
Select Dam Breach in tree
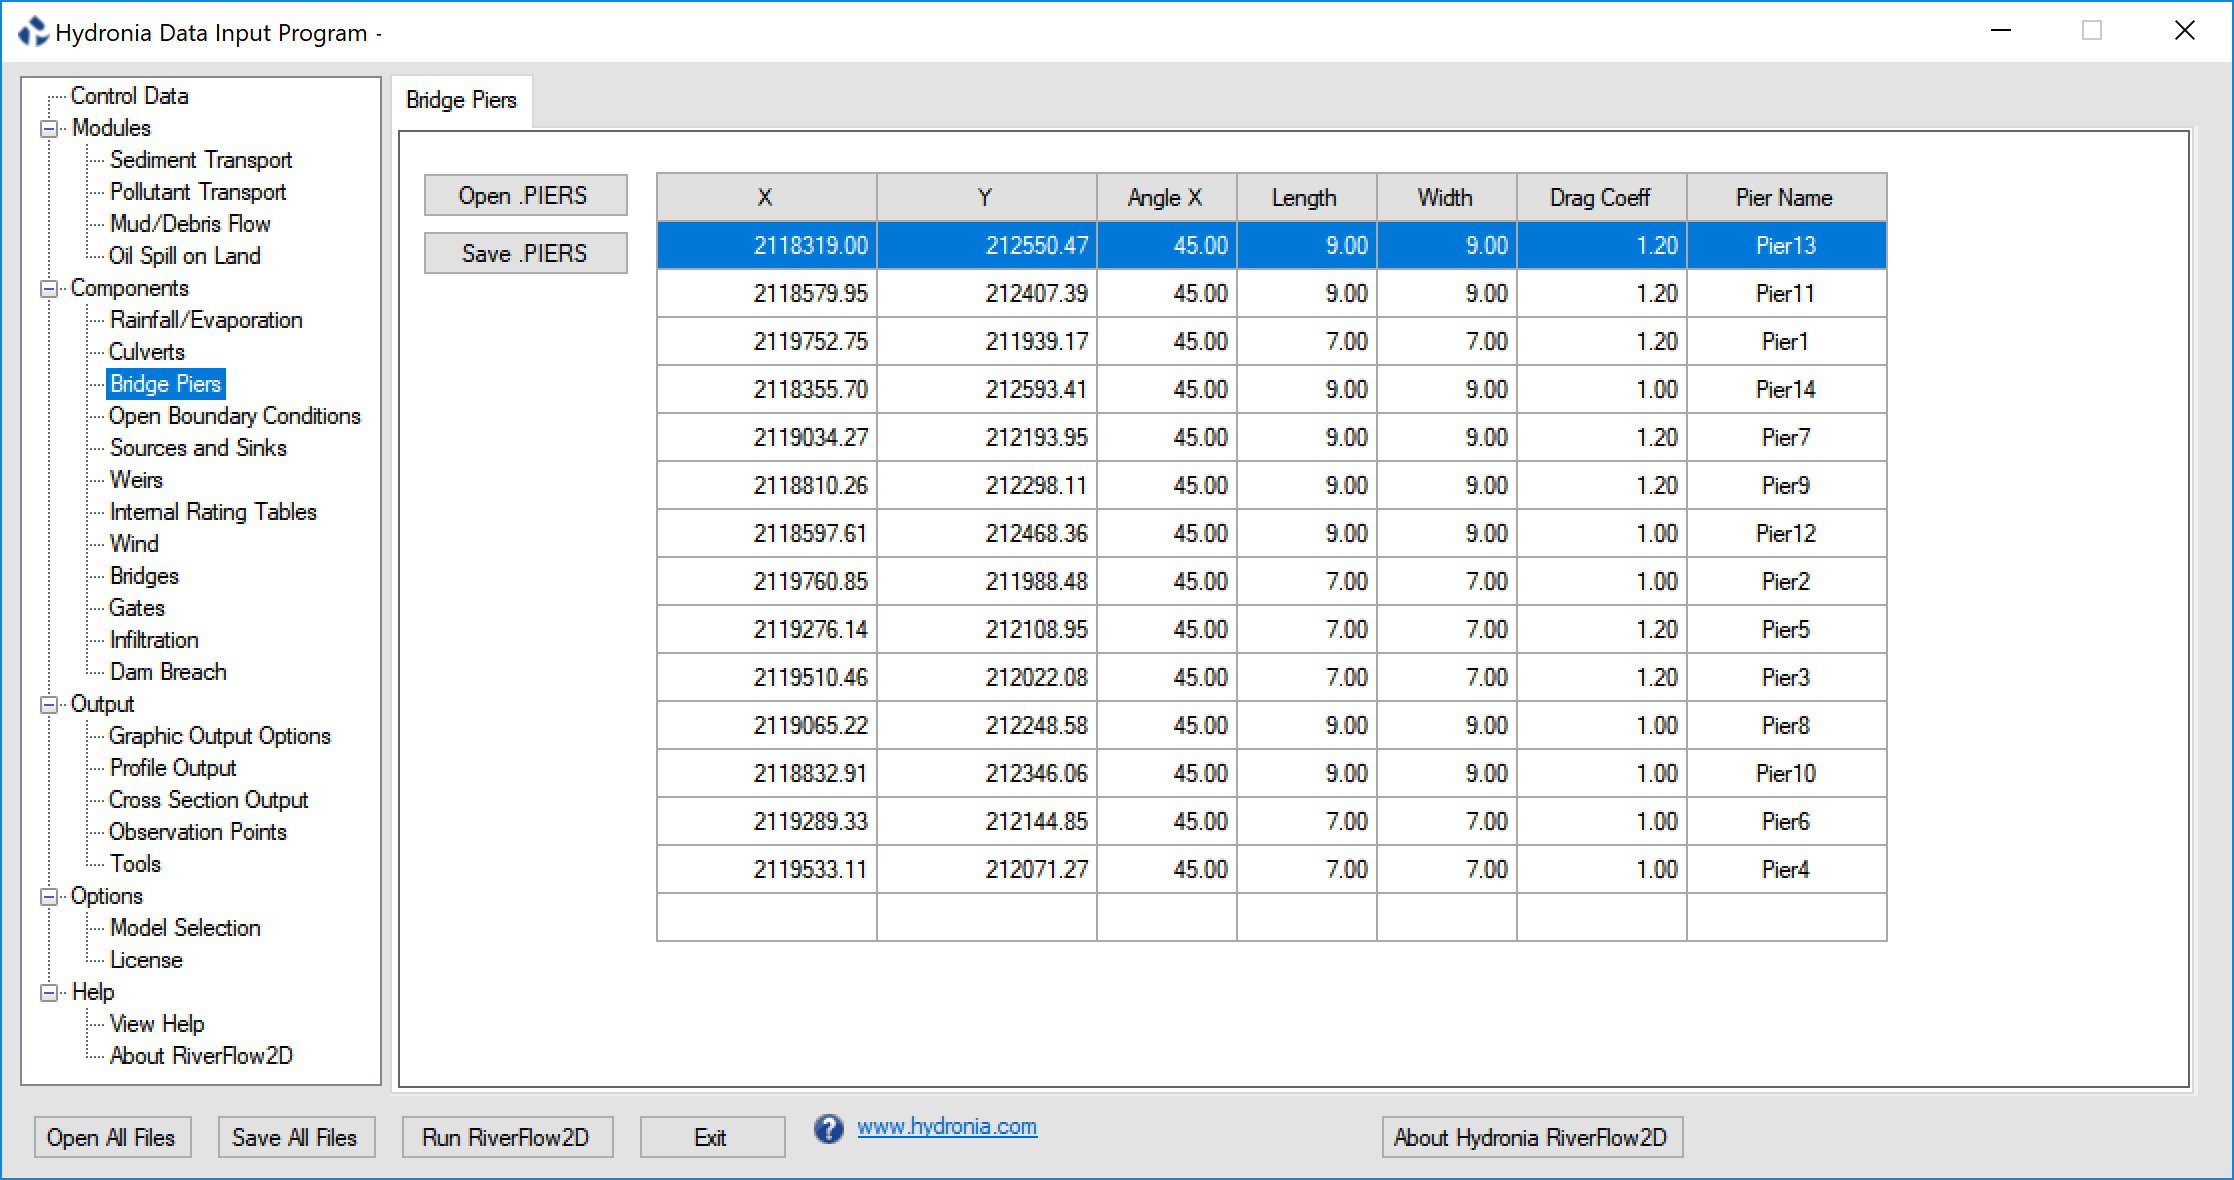pos(168,672)
